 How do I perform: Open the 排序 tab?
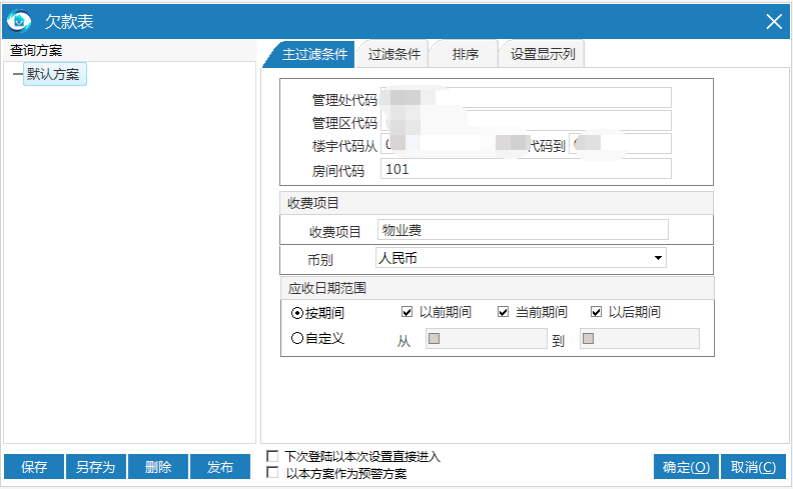tap(465, 54)
